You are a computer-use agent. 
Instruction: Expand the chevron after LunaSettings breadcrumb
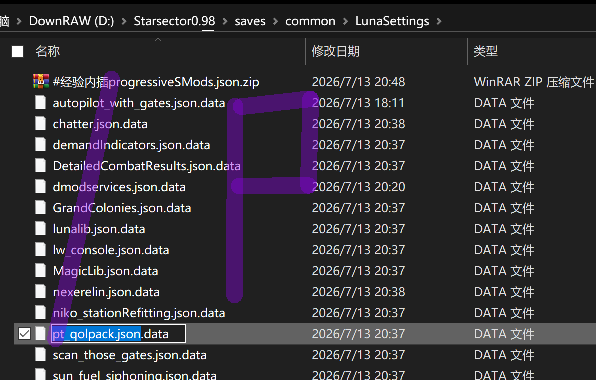click(439, 21)
